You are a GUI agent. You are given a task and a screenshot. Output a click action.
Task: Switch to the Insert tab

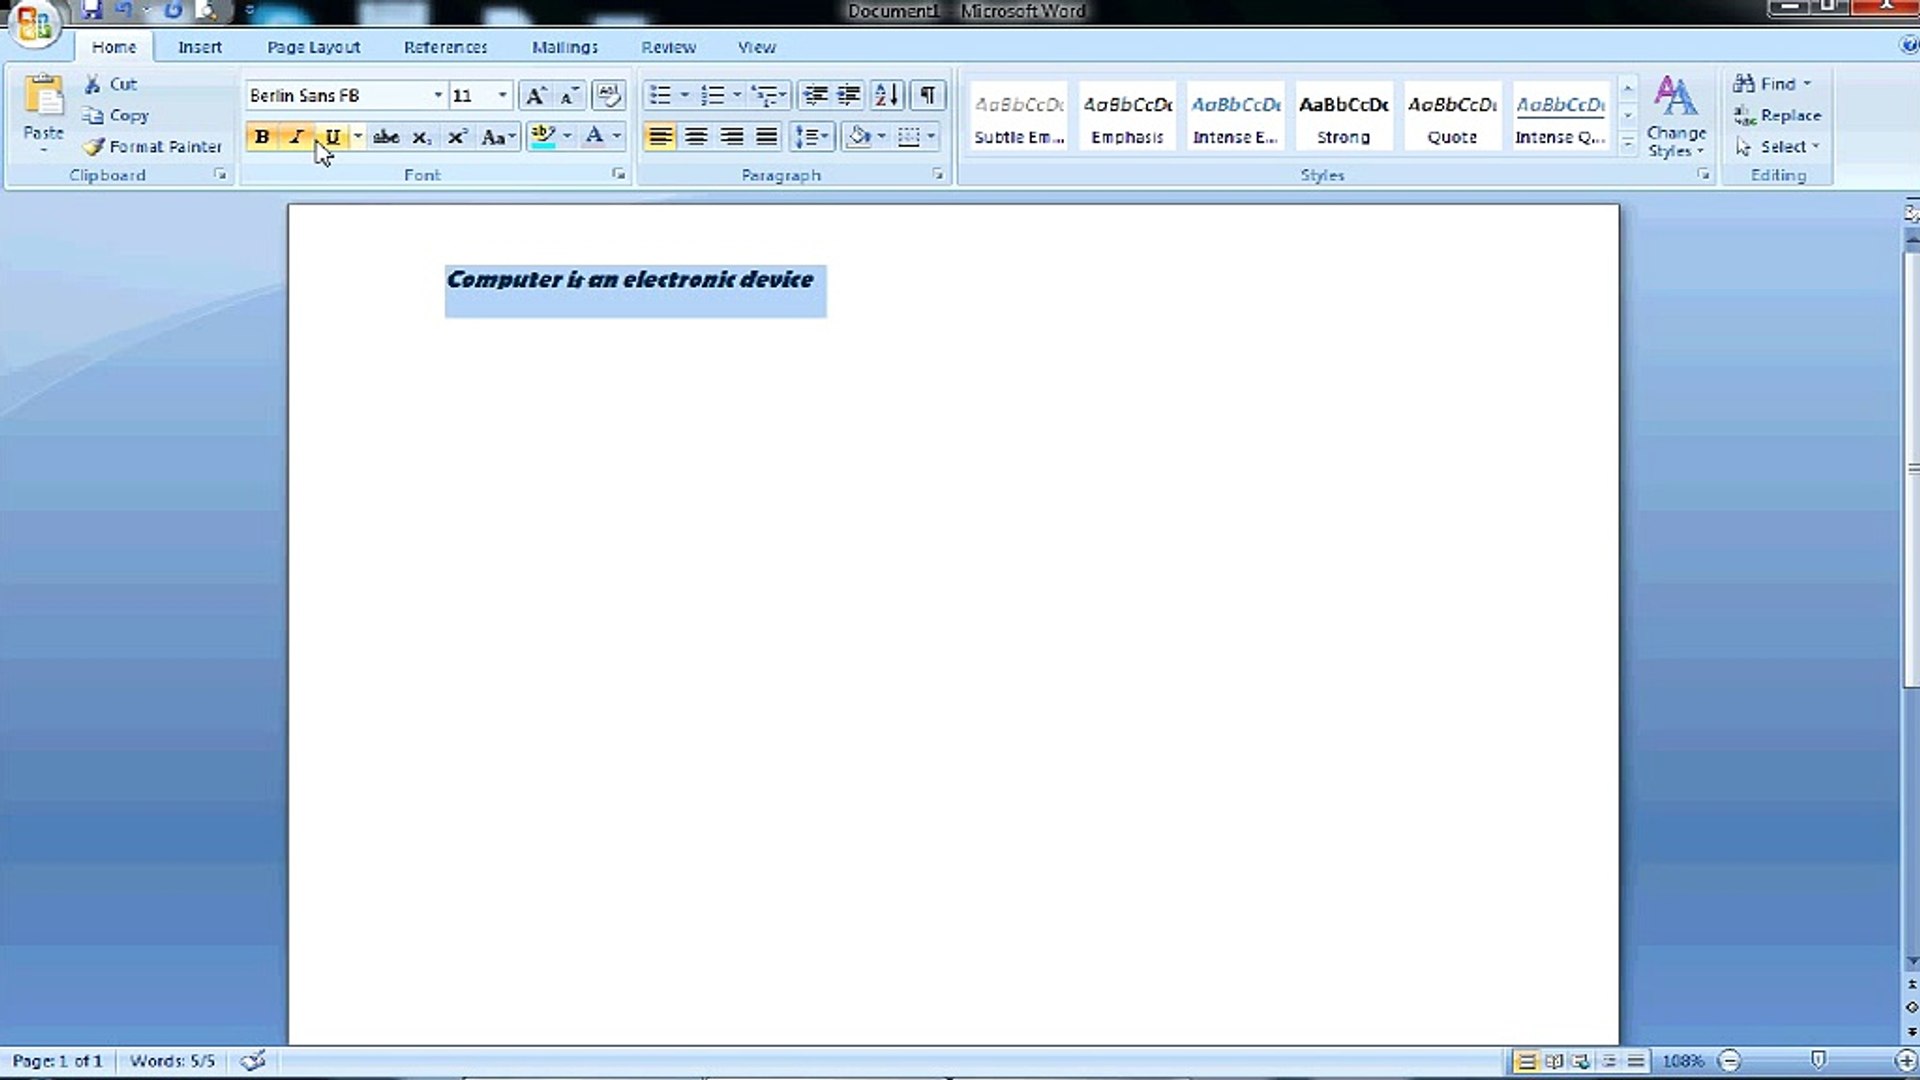[x=200, y=47]
